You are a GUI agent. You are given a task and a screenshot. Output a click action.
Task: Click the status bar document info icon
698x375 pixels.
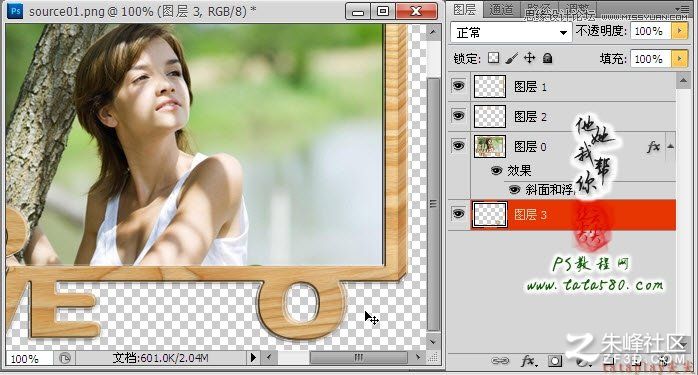[65, 358]
